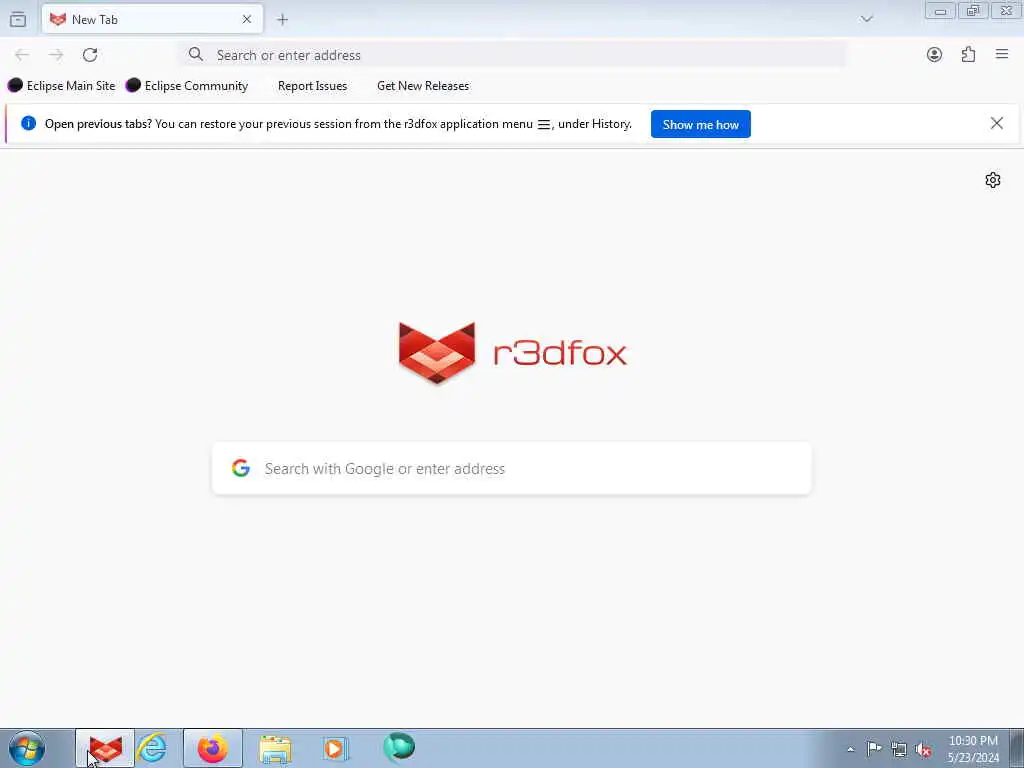Image resolution: width=1024 pixels, height=768 pixels.
Task: Open Eclipse Main Site bookmark
Action: click(x=61, y=86)
